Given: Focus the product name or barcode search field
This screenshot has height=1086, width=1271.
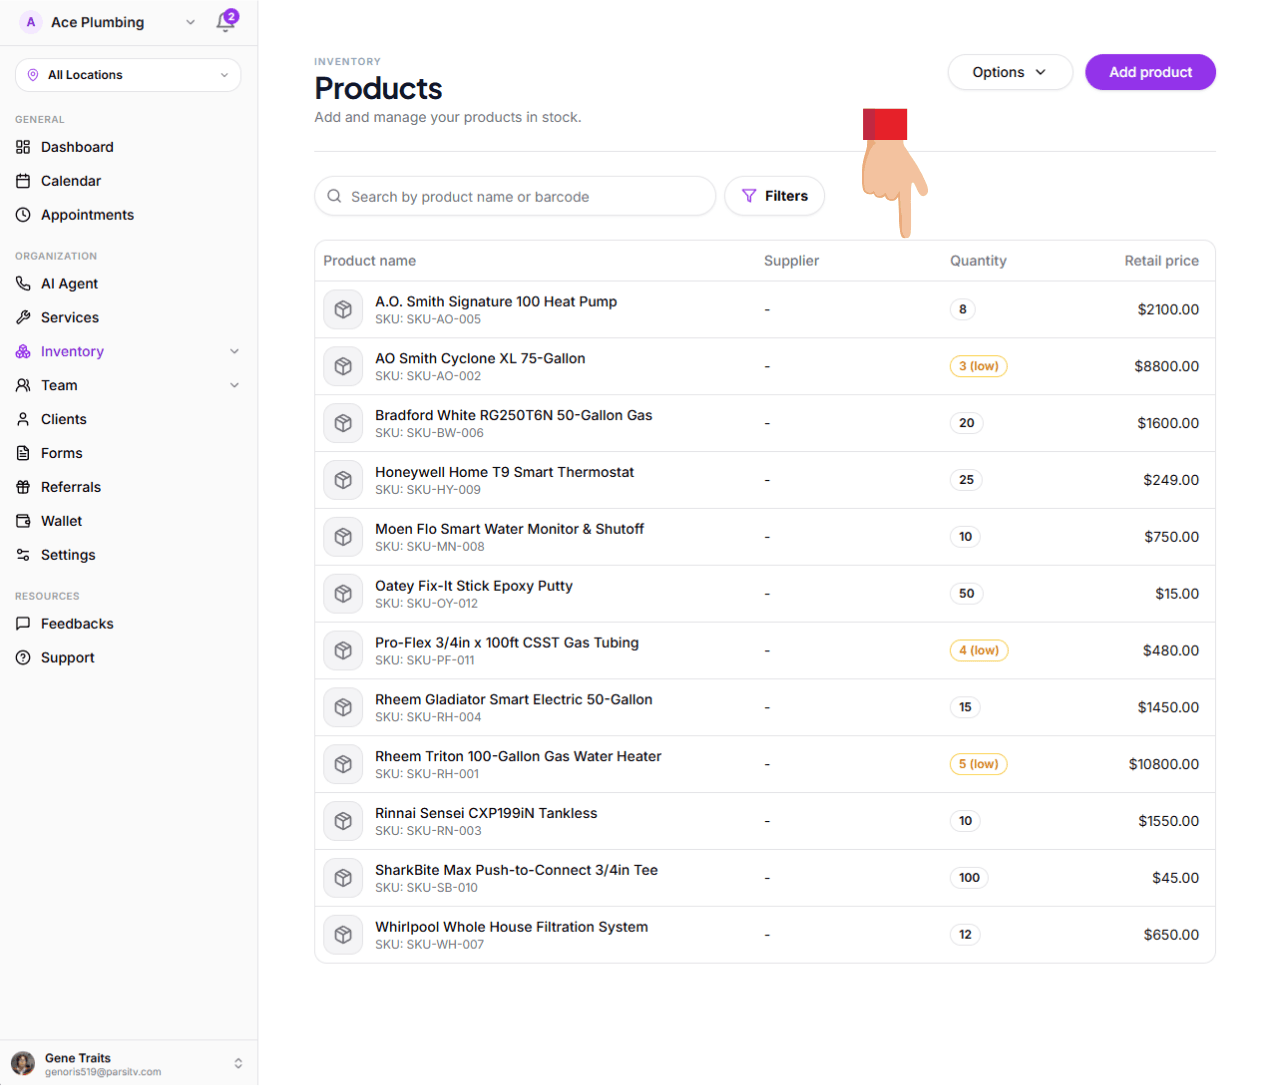Looking at the screenshot, I should coord(515,197).
